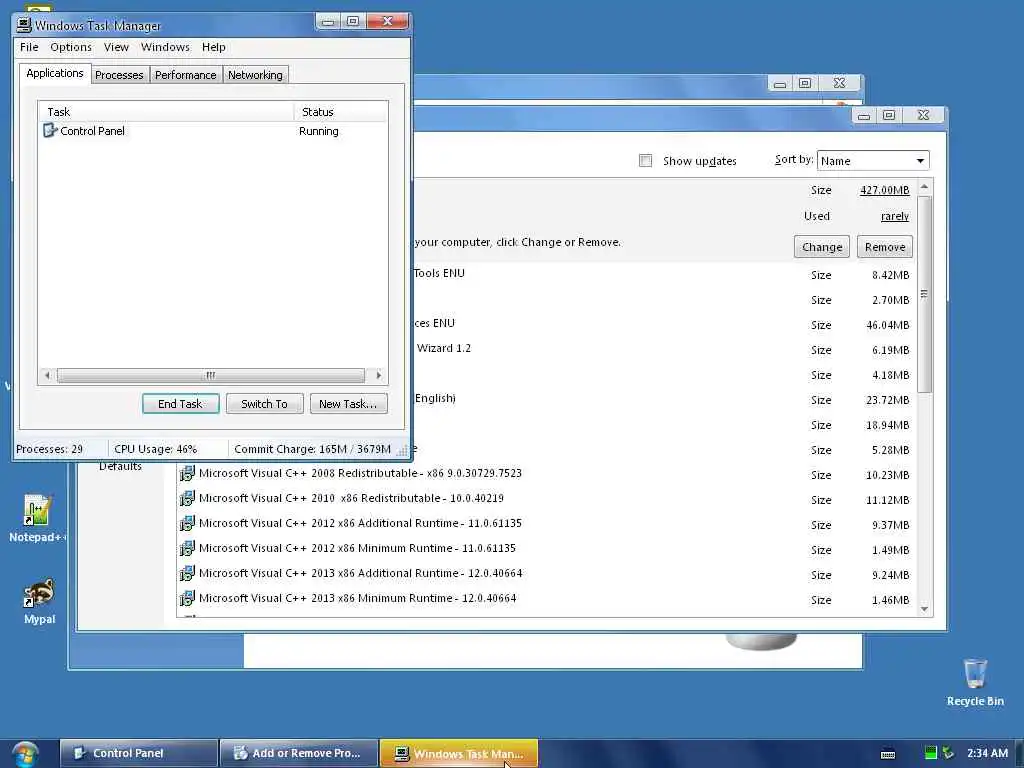
Task: Click the Switch To button
Action: click(x=264, y=404)
